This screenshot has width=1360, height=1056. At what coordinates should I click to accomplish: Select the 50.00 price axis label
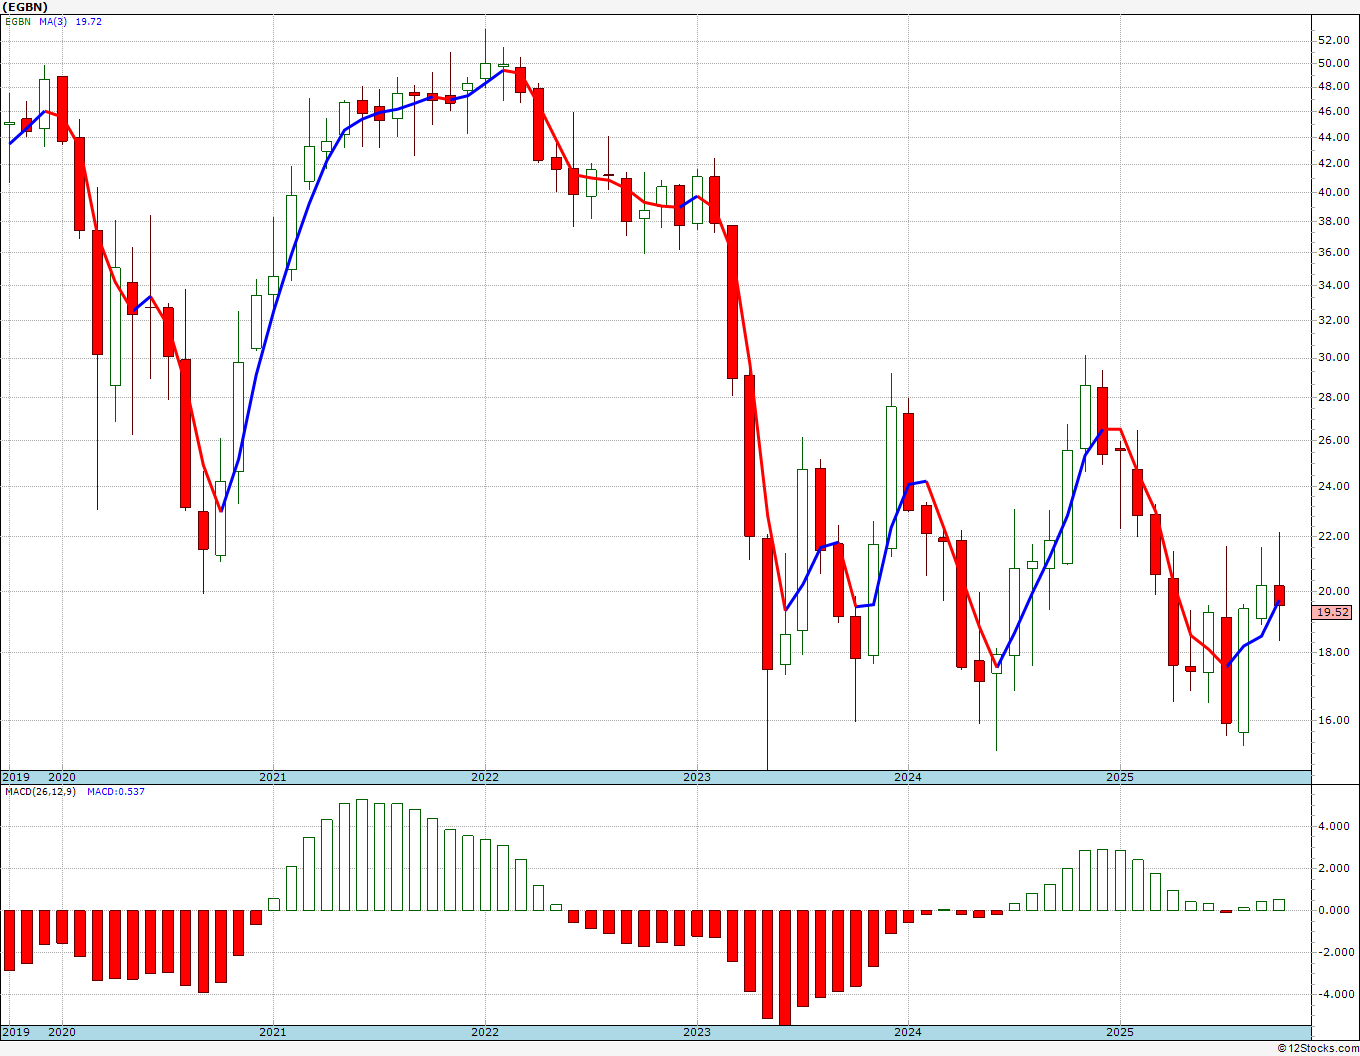tap(1334, 63)
